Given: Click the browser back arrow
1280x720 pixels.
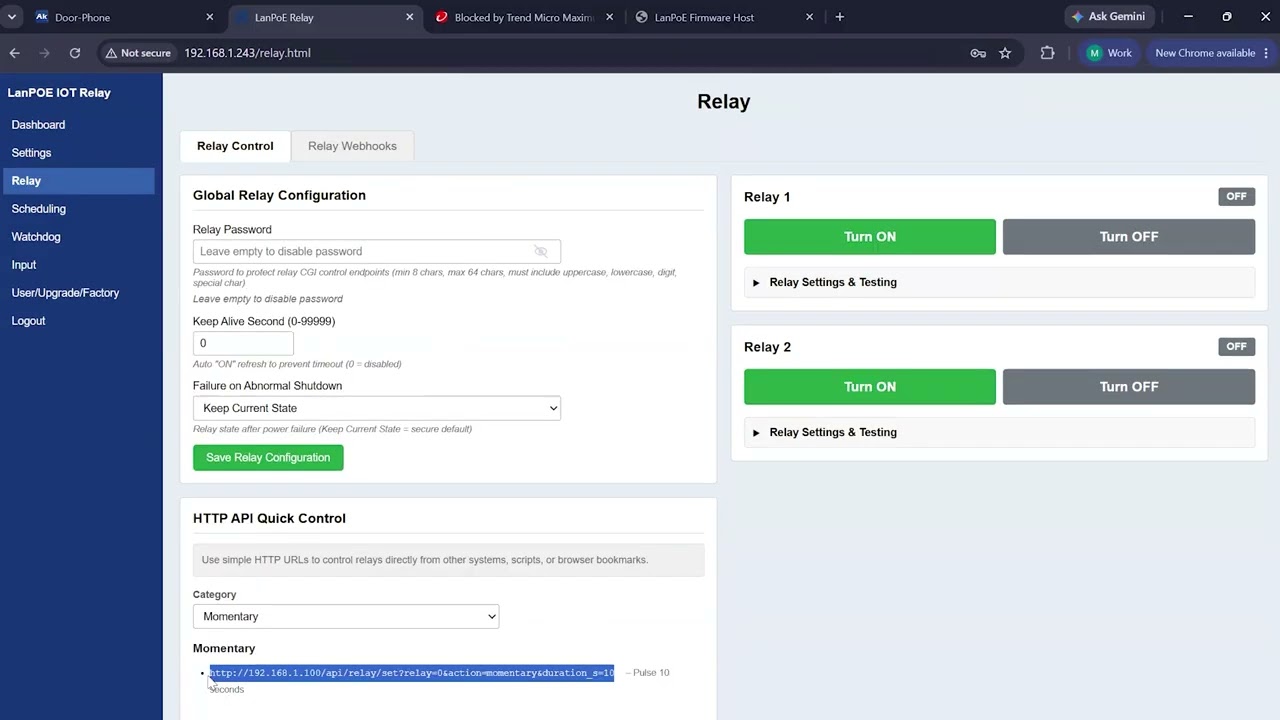Looking at the screenshot, I should point(14,53).
